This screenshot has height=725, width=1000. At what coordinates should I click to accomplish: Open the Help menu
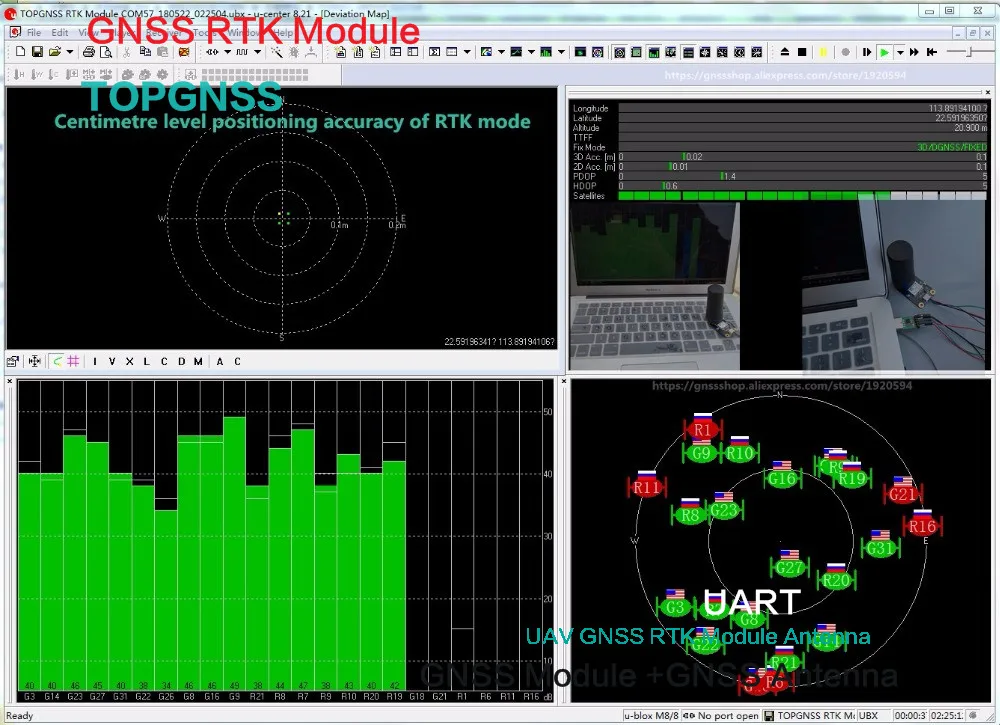coord(283,33)
